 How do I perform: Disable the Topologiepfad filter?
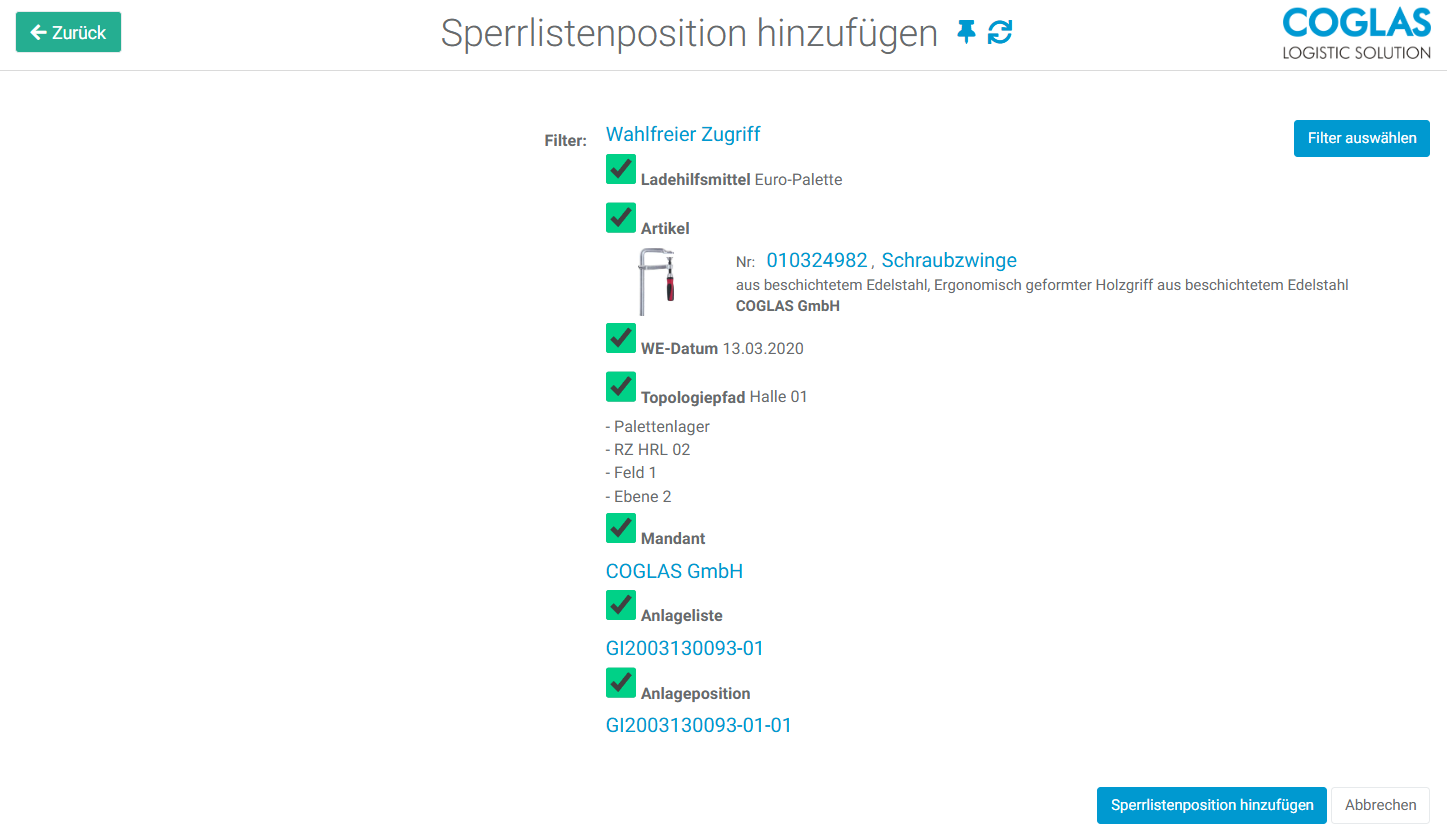620,386
